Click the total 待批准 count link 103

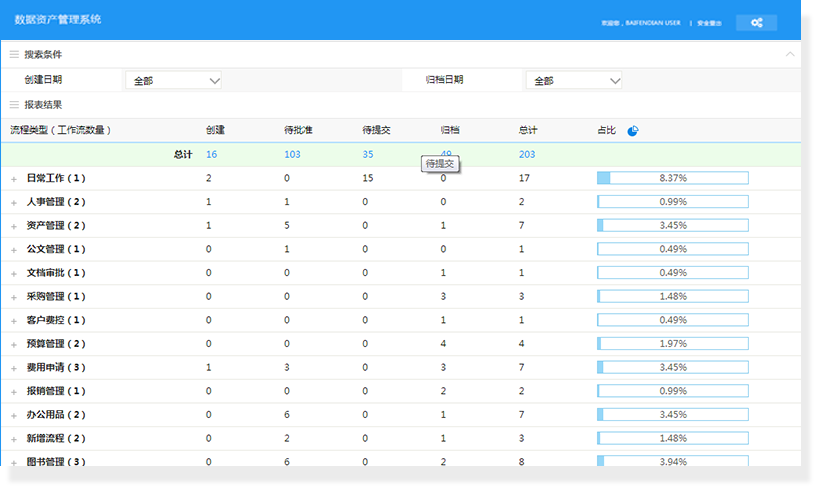click(292, 155)
